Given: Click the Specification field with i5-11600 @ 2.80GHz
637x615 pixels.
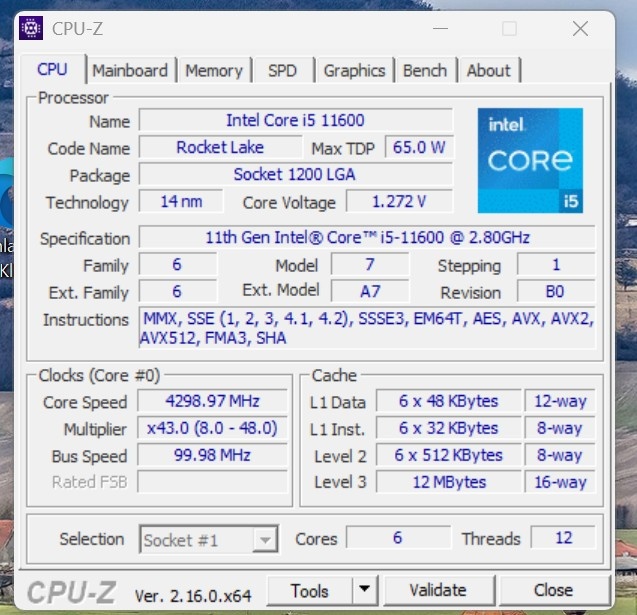Looking at the screenshot, I should [367, 237].
